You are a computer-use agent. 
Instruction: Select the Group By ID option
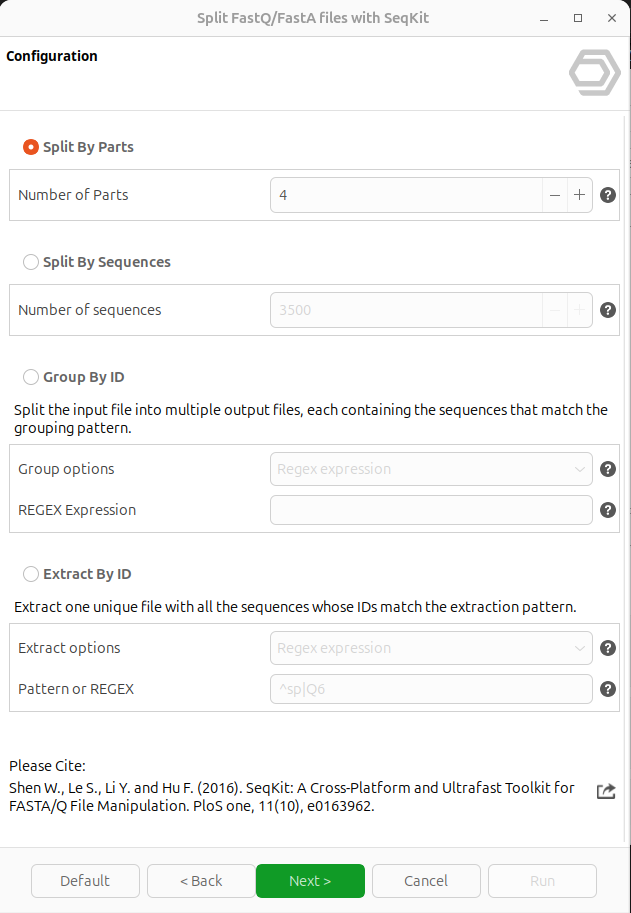click(x=31, y=377)
